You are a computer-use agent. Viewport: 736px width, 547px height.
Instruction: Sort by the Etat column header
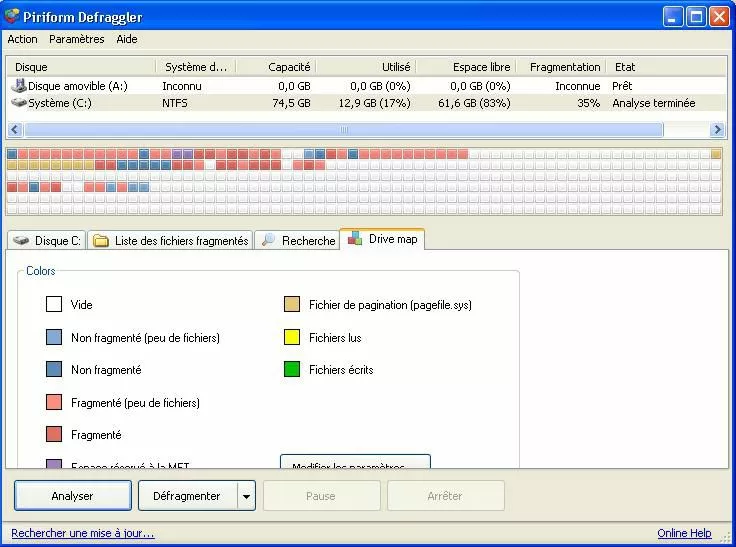[x=666, y=67]
